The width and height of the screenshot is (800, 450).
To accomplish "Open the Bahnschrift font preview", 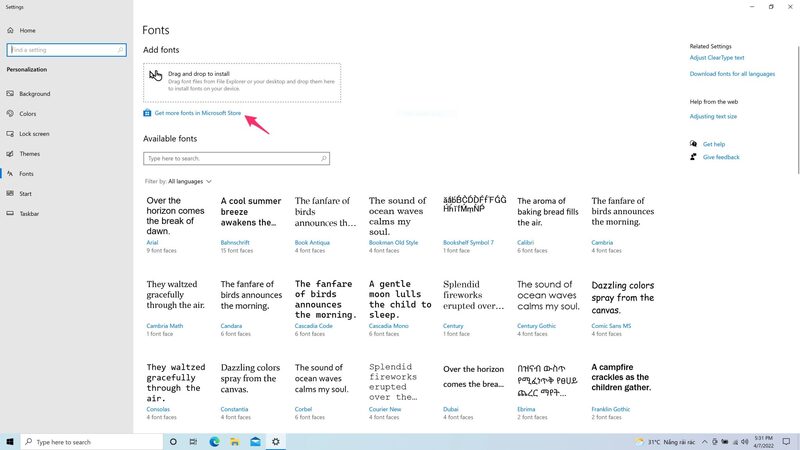I will coord(250,224).
